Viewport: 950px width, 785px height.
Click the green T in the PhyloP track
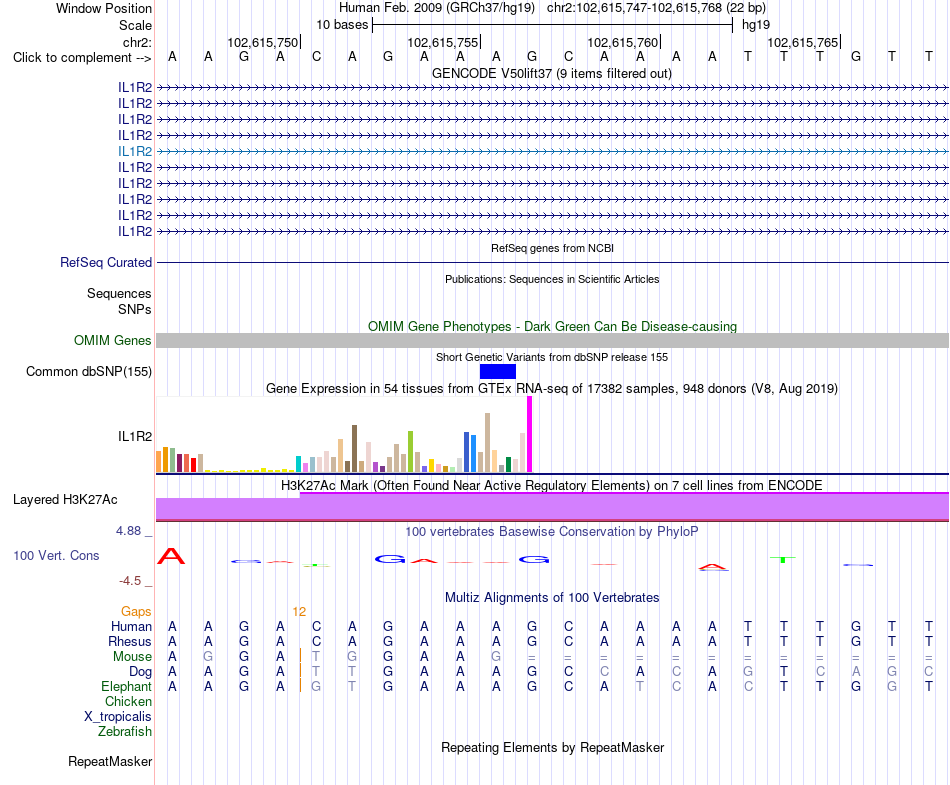click(x=783, y=559)
